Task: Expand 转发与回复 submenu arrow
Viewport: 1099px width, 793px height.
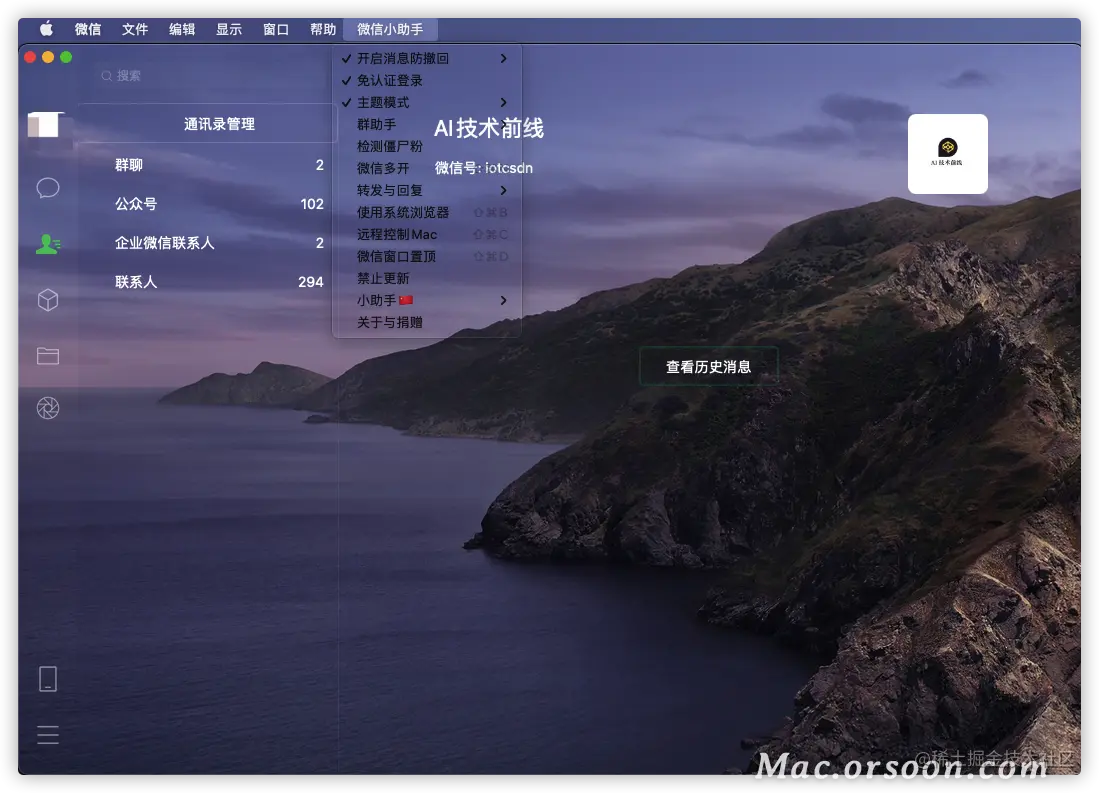Action: coord(503,190)
